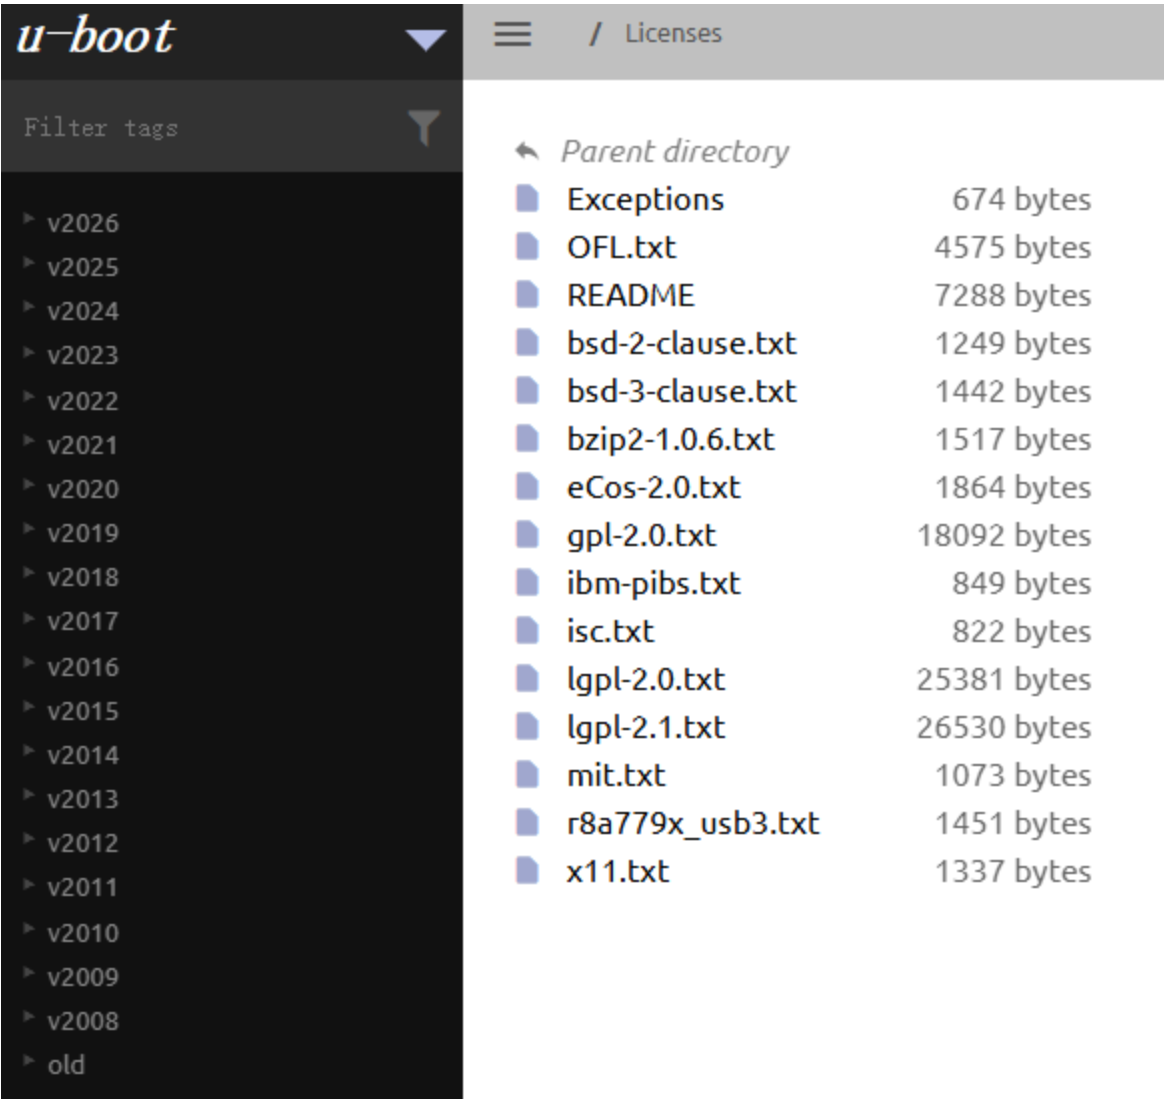Open OFL.txt license file
Viewport: 1164px width, 1099px height.
pyautogui.click(x=621, y=247)
